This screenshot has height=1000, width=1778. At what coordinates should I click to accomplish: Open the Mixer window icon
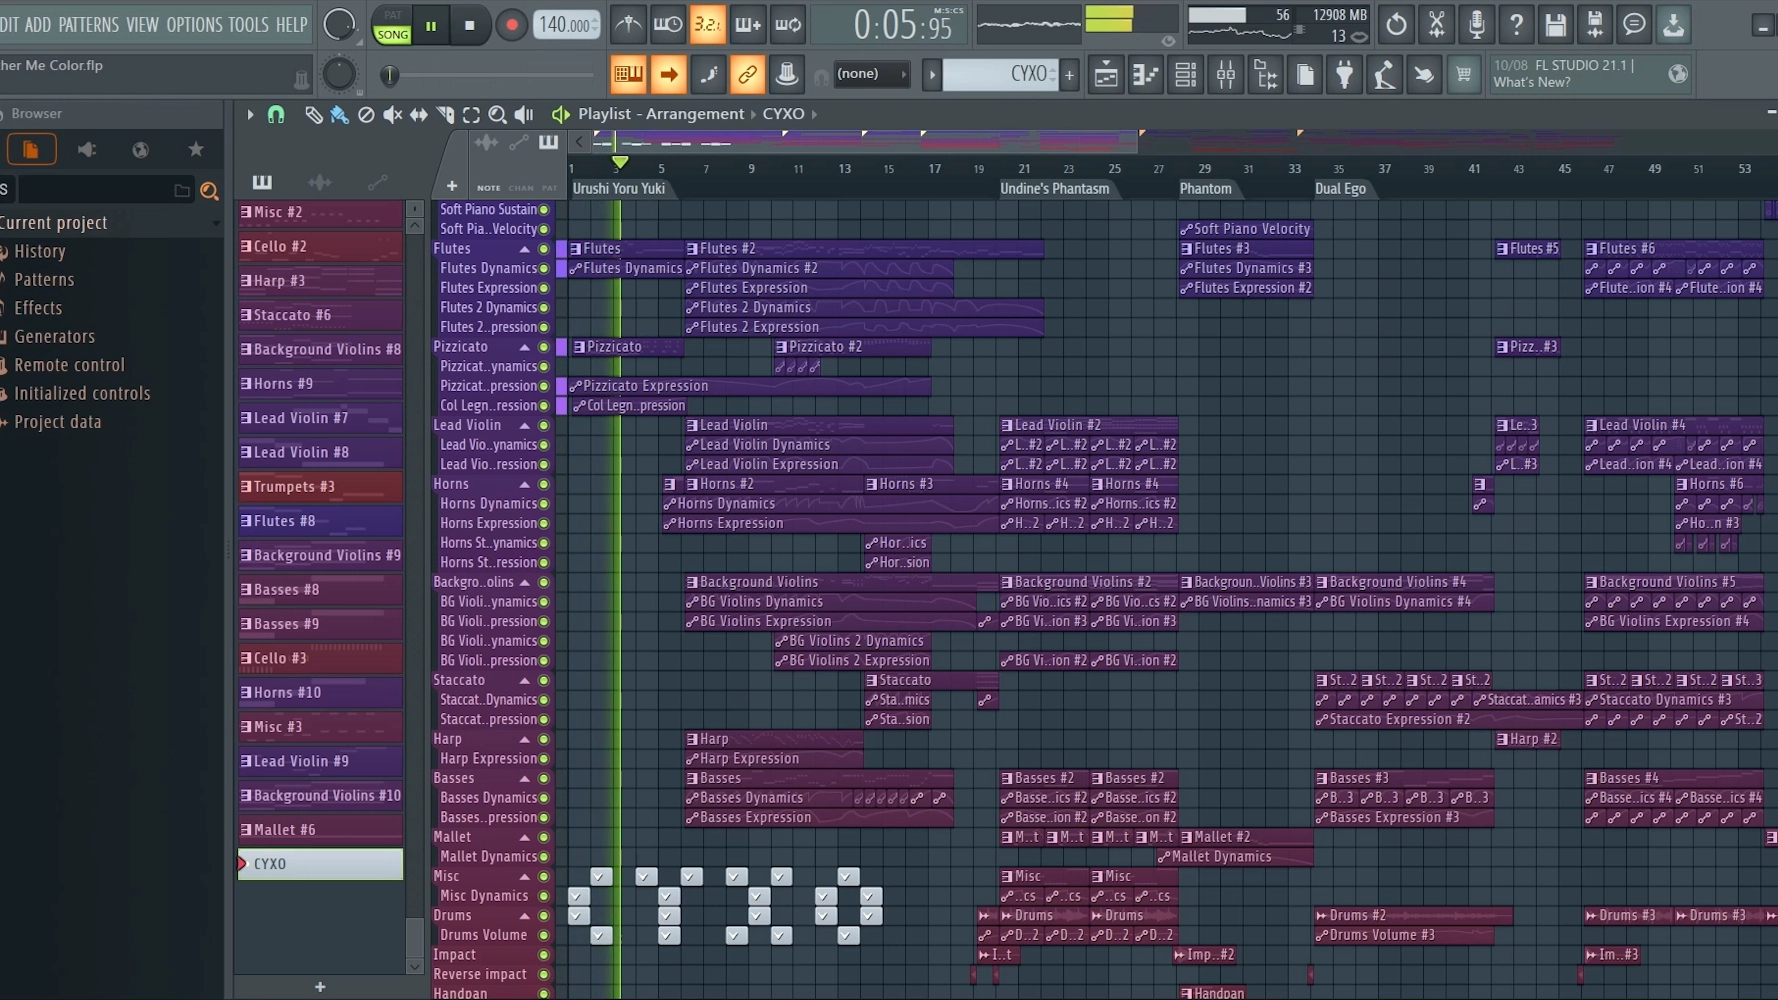tap(1225, 75)
